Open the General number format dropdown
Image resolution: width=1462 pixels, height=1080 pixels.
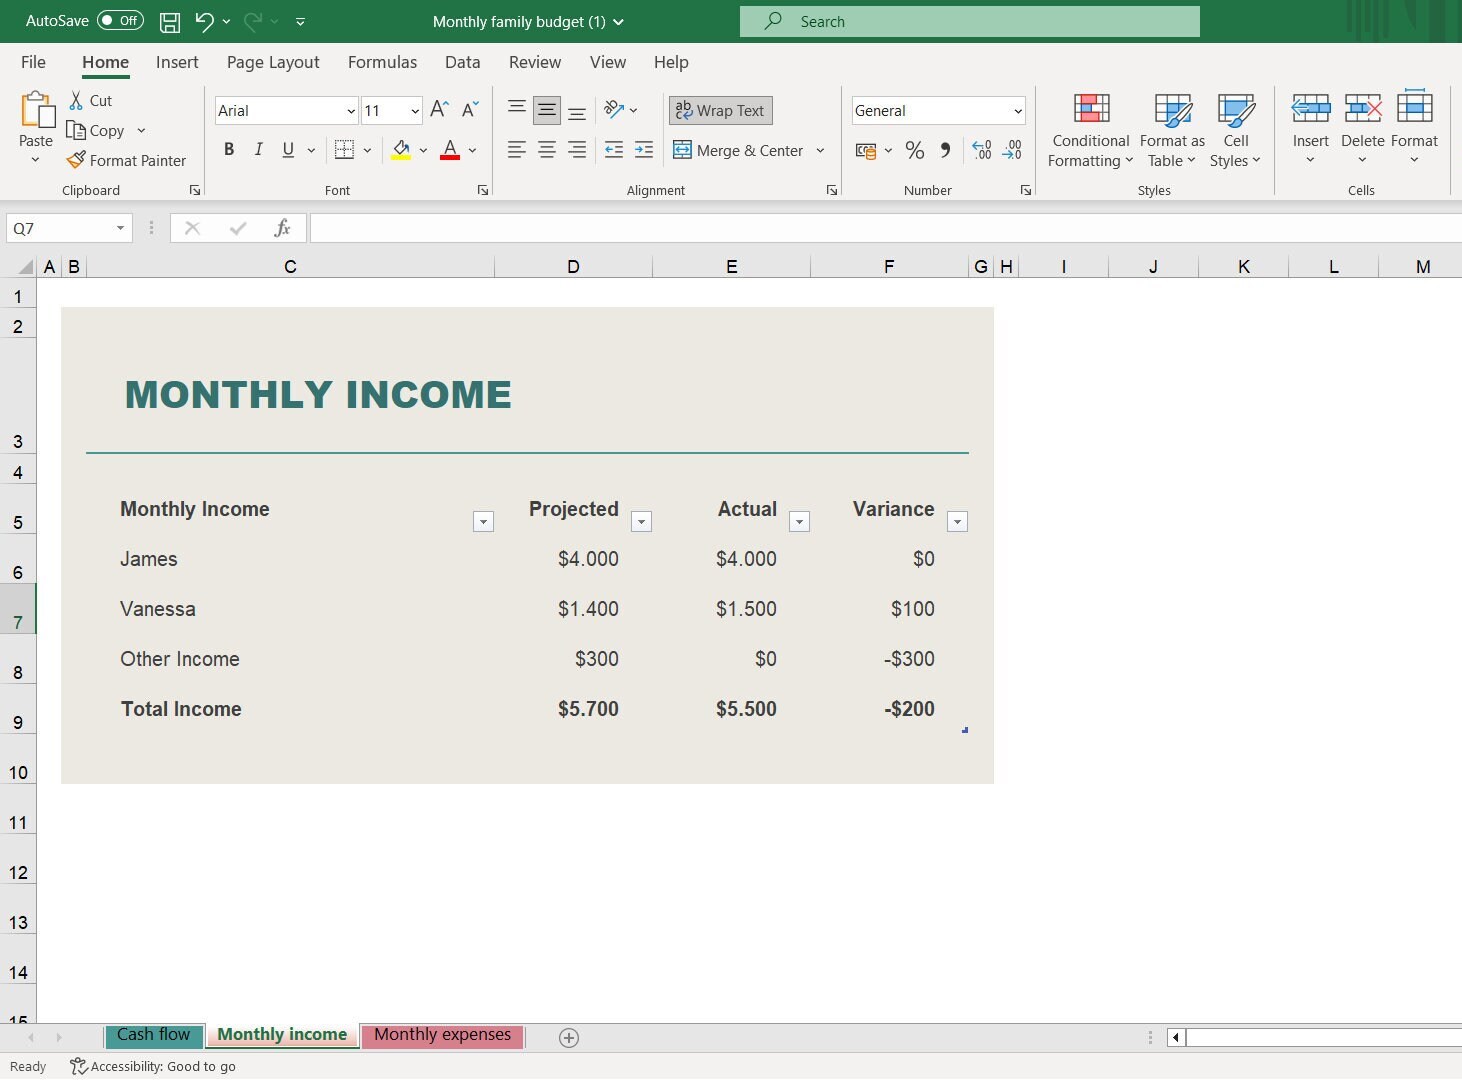[x=1018, y=110]
